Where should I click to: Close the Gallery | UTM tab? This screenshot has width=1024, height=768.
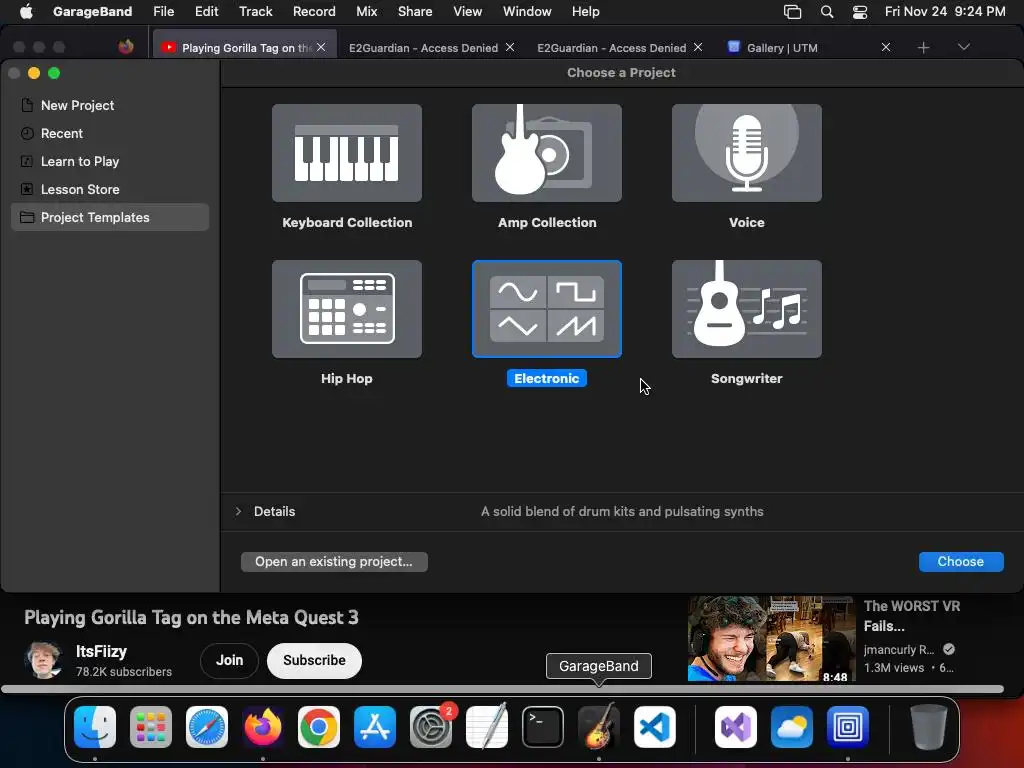click(886, 47)
